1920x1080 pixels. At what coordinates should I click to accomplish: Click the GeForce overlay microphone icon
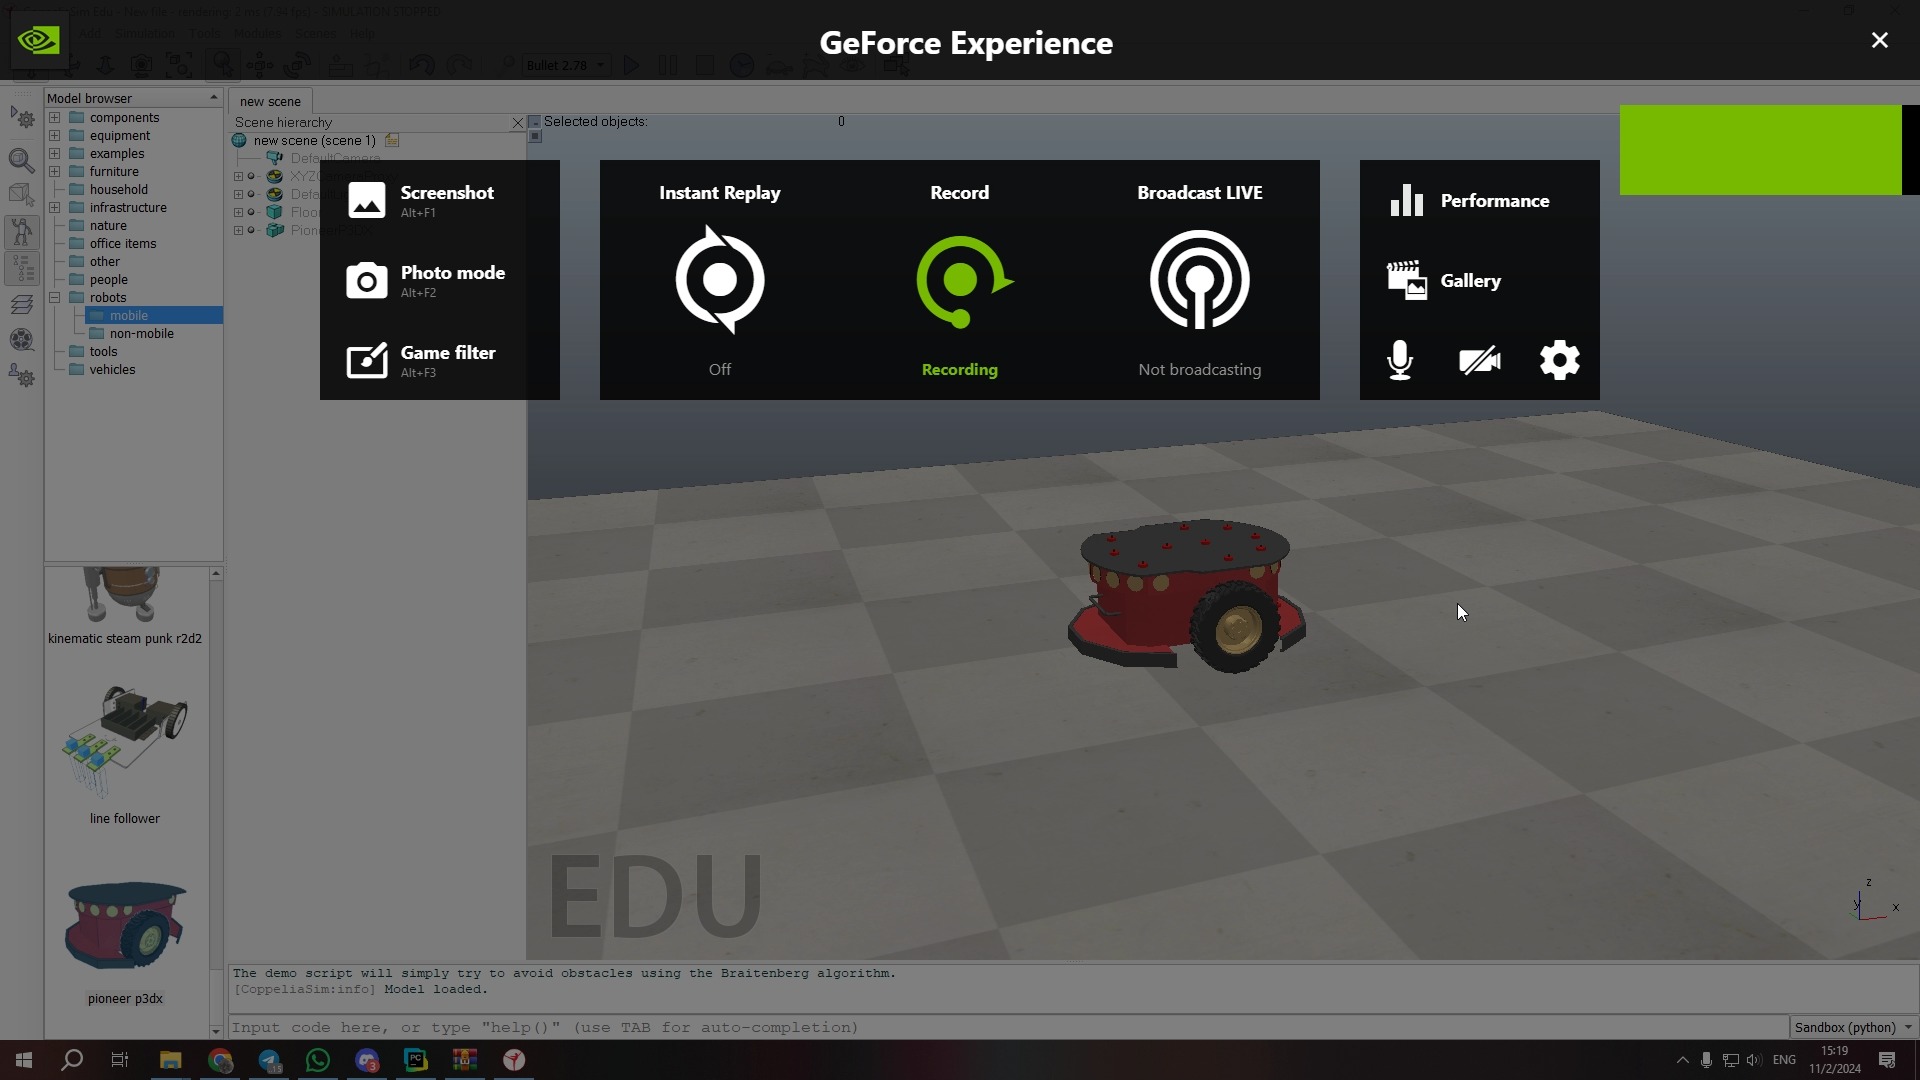[1400, 360]
